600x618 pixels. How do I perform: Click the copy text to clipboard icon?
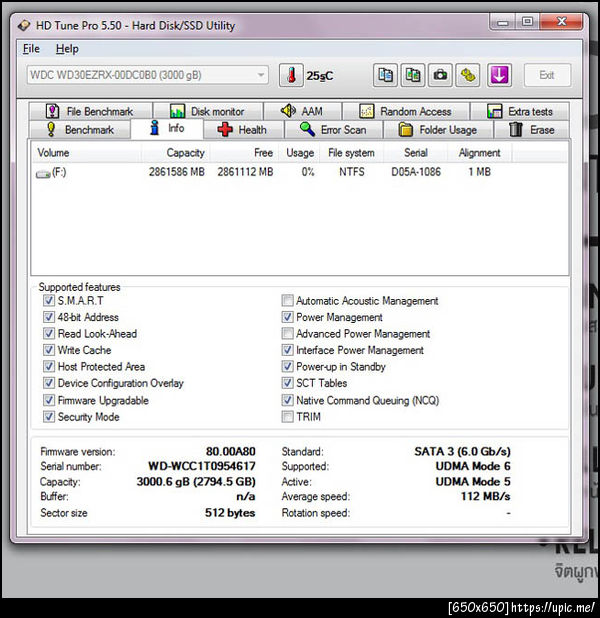pyautogui.click(x=385, y=75)
